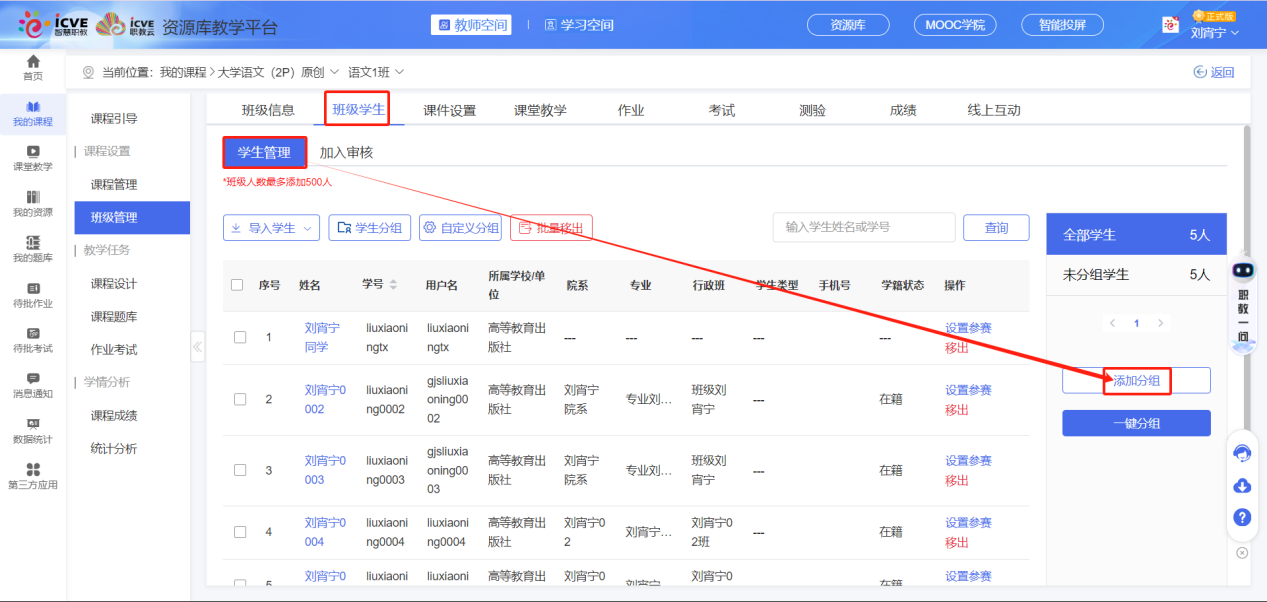The height and width of the screenshot is (602, 1267).
Task: Click the 首页 home icon in sidebar
Action: coord(33,64)
